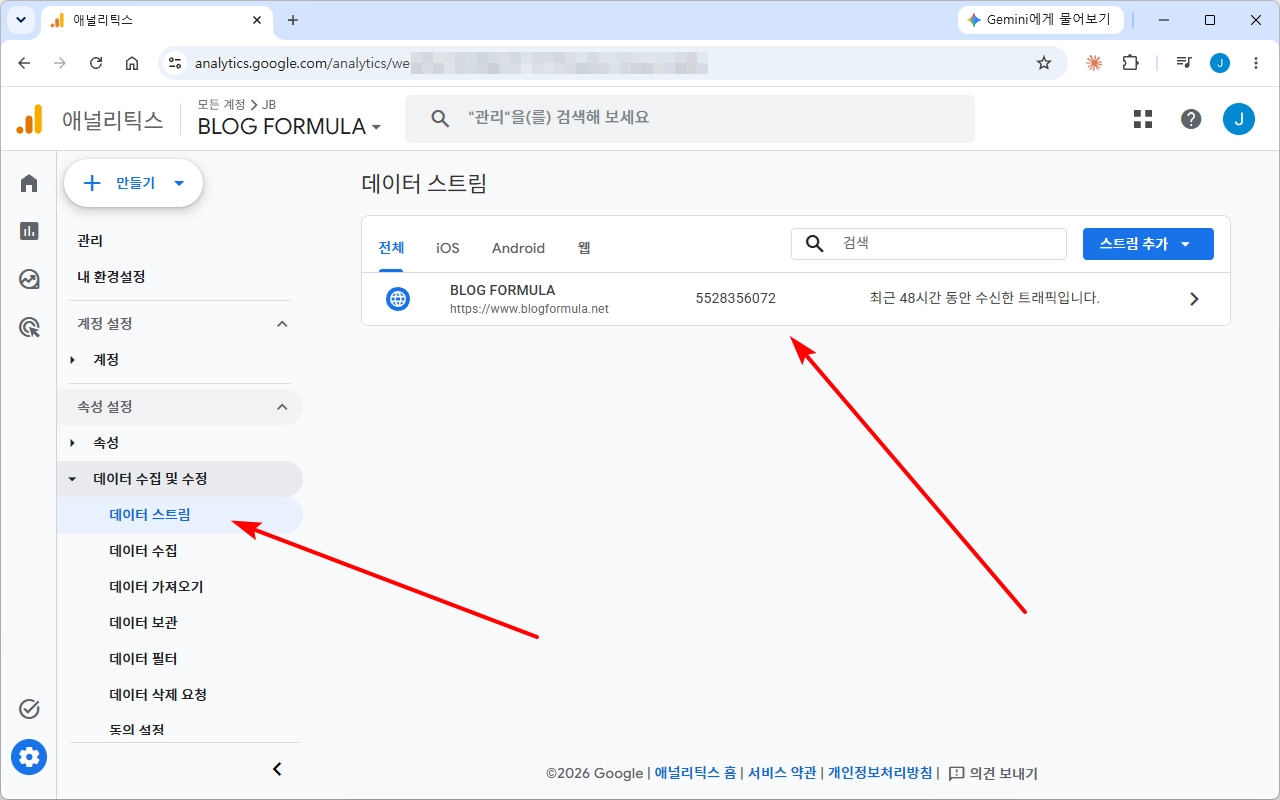This screenshot has height=800, width=1280.
Task: Open the verified checkmark icon in rail
Action: coord(29,709)
